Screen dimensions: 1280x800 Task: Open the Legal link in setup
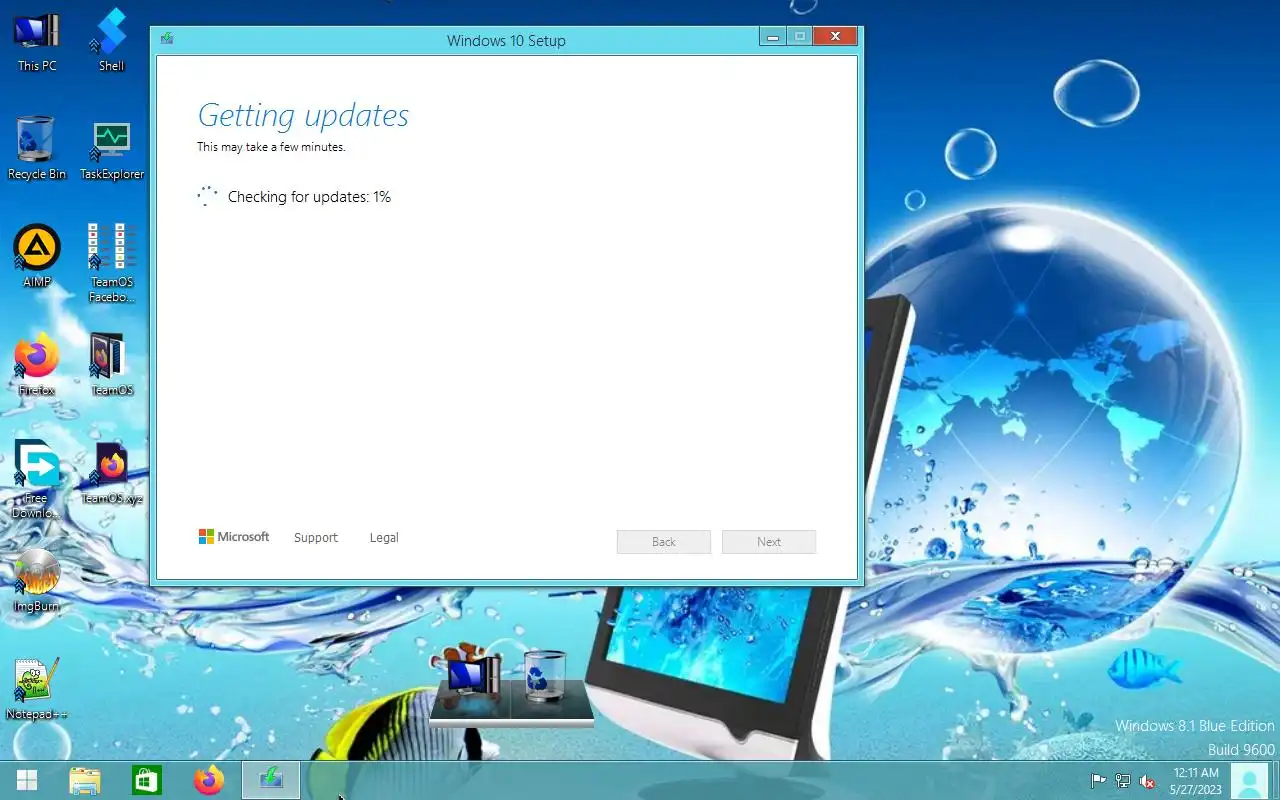click(384, 538)
